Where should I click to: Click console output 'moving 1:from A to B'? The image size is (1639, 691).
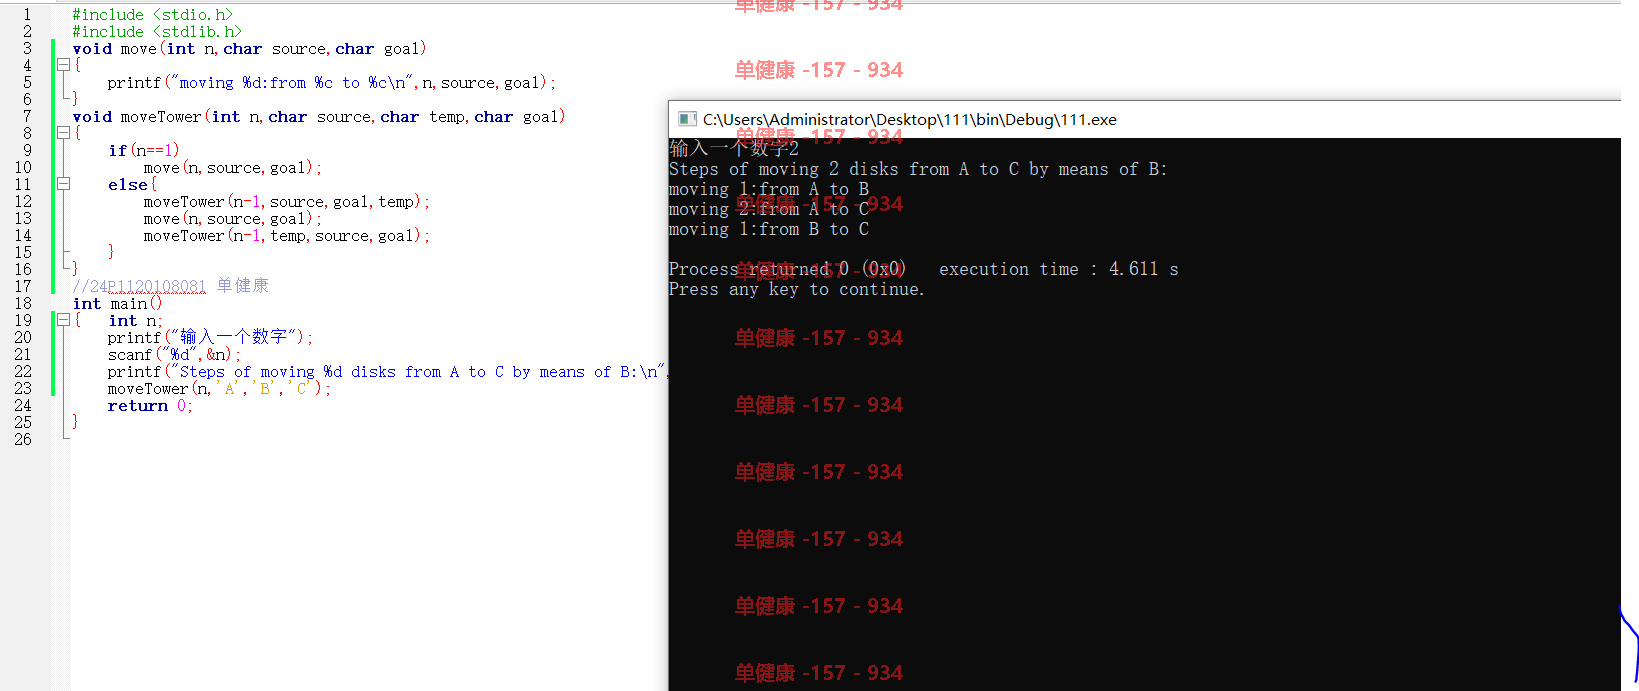(769, 190)
